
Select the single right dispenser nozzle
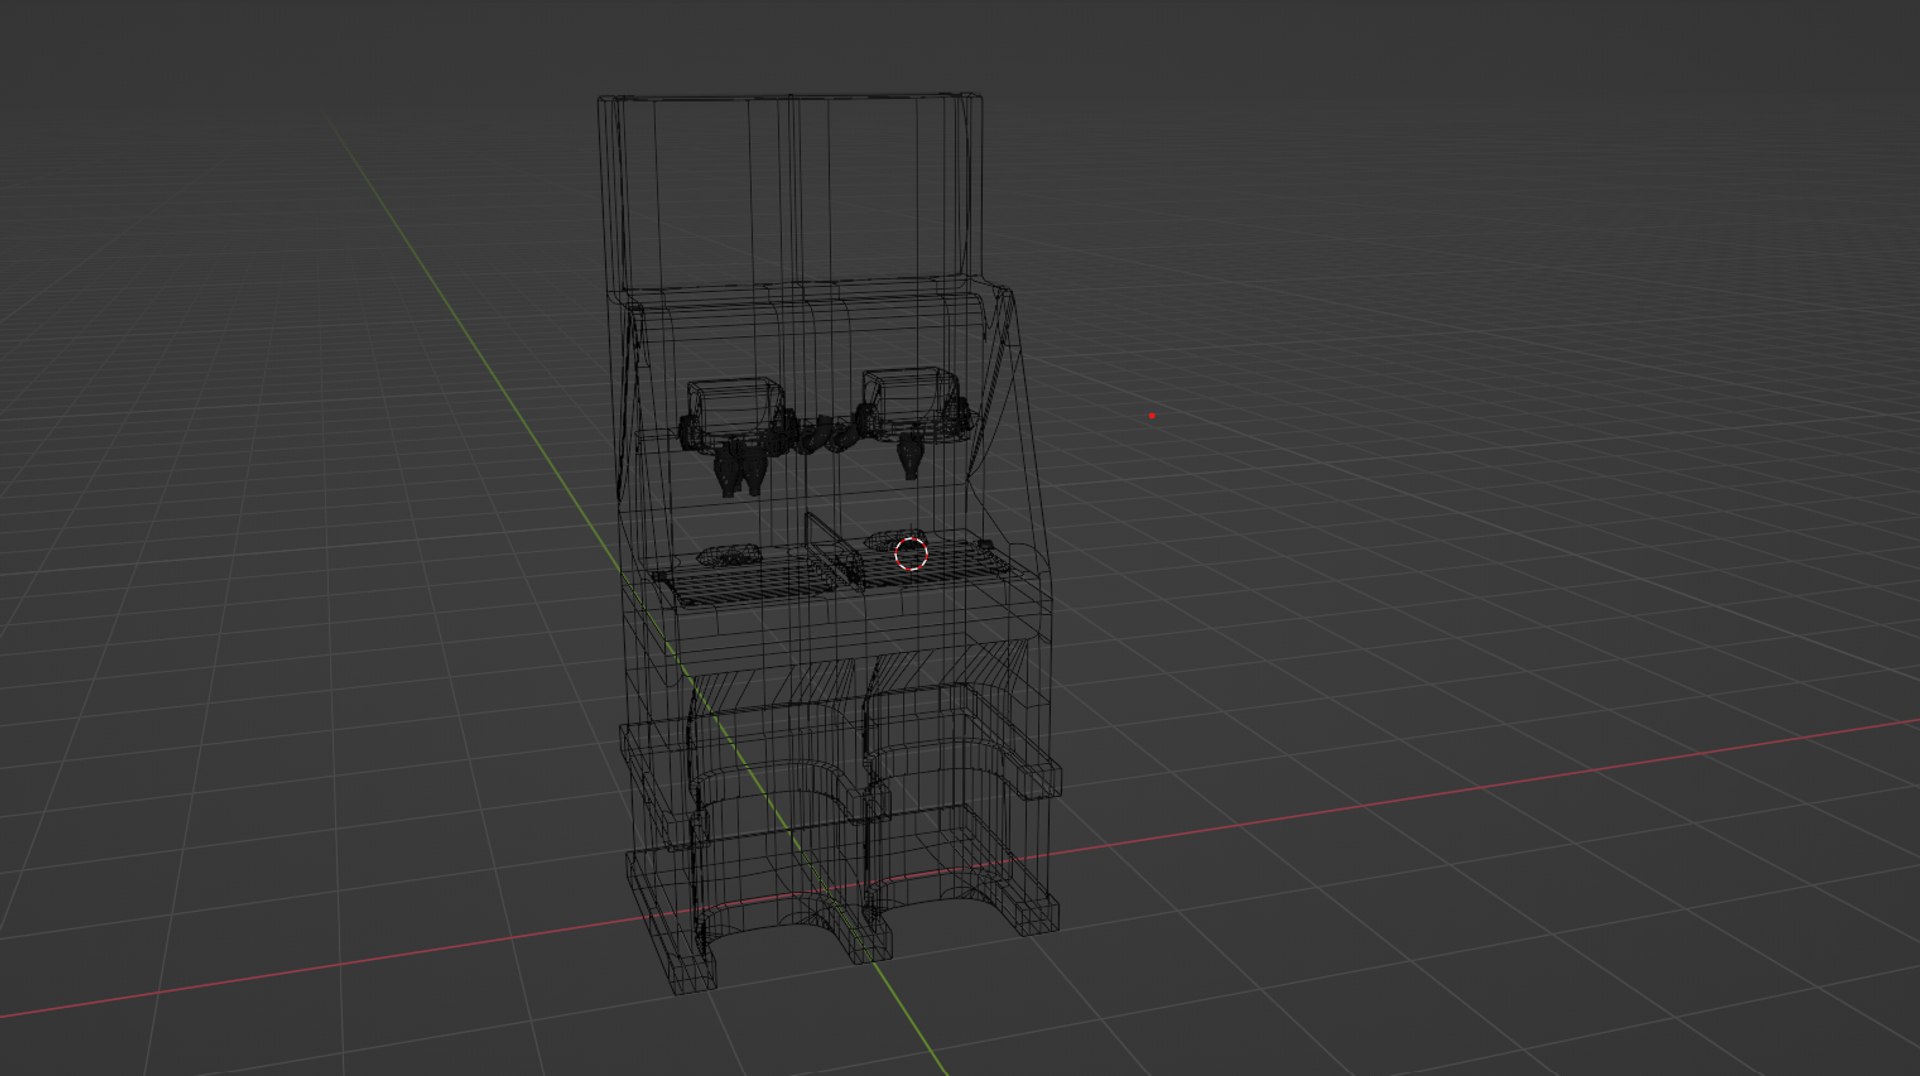tap(910, 456)
